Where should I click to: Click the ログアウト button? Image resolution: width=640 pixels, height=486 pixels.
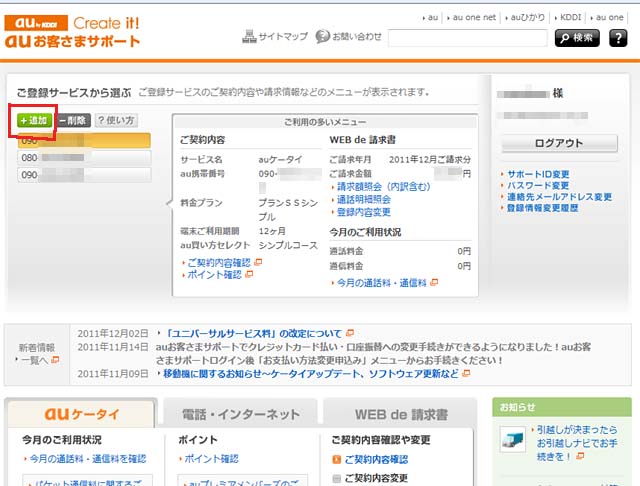(559, 143)
